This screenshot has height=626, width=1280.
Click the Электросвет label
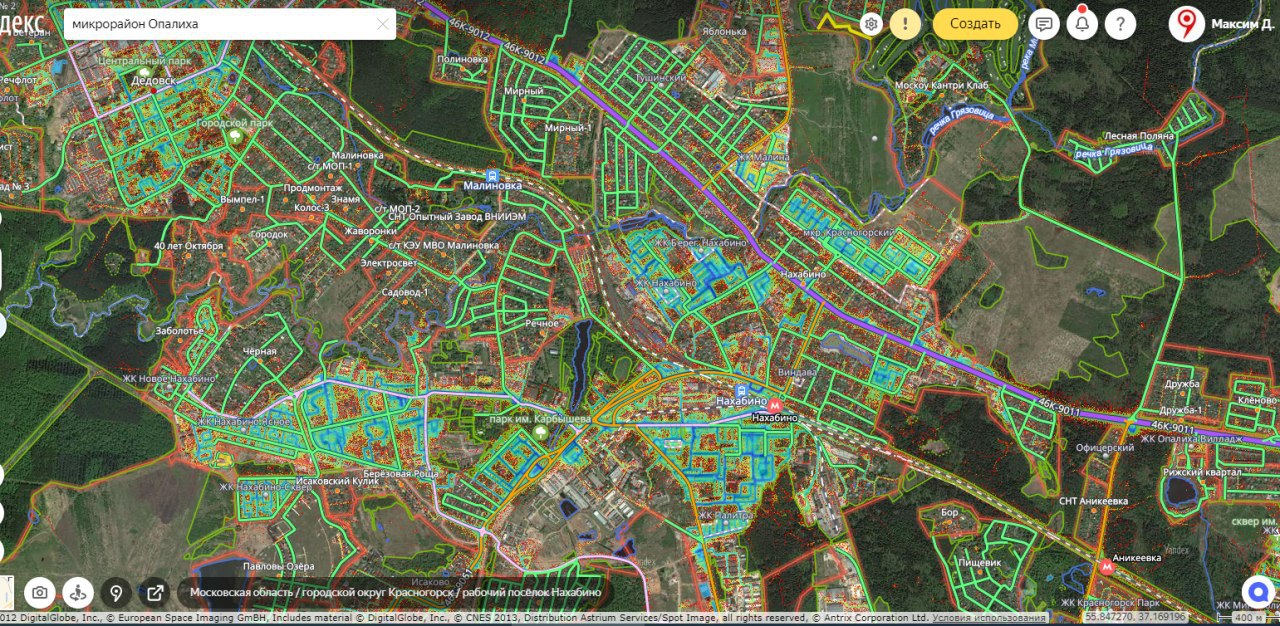[390, 263]
